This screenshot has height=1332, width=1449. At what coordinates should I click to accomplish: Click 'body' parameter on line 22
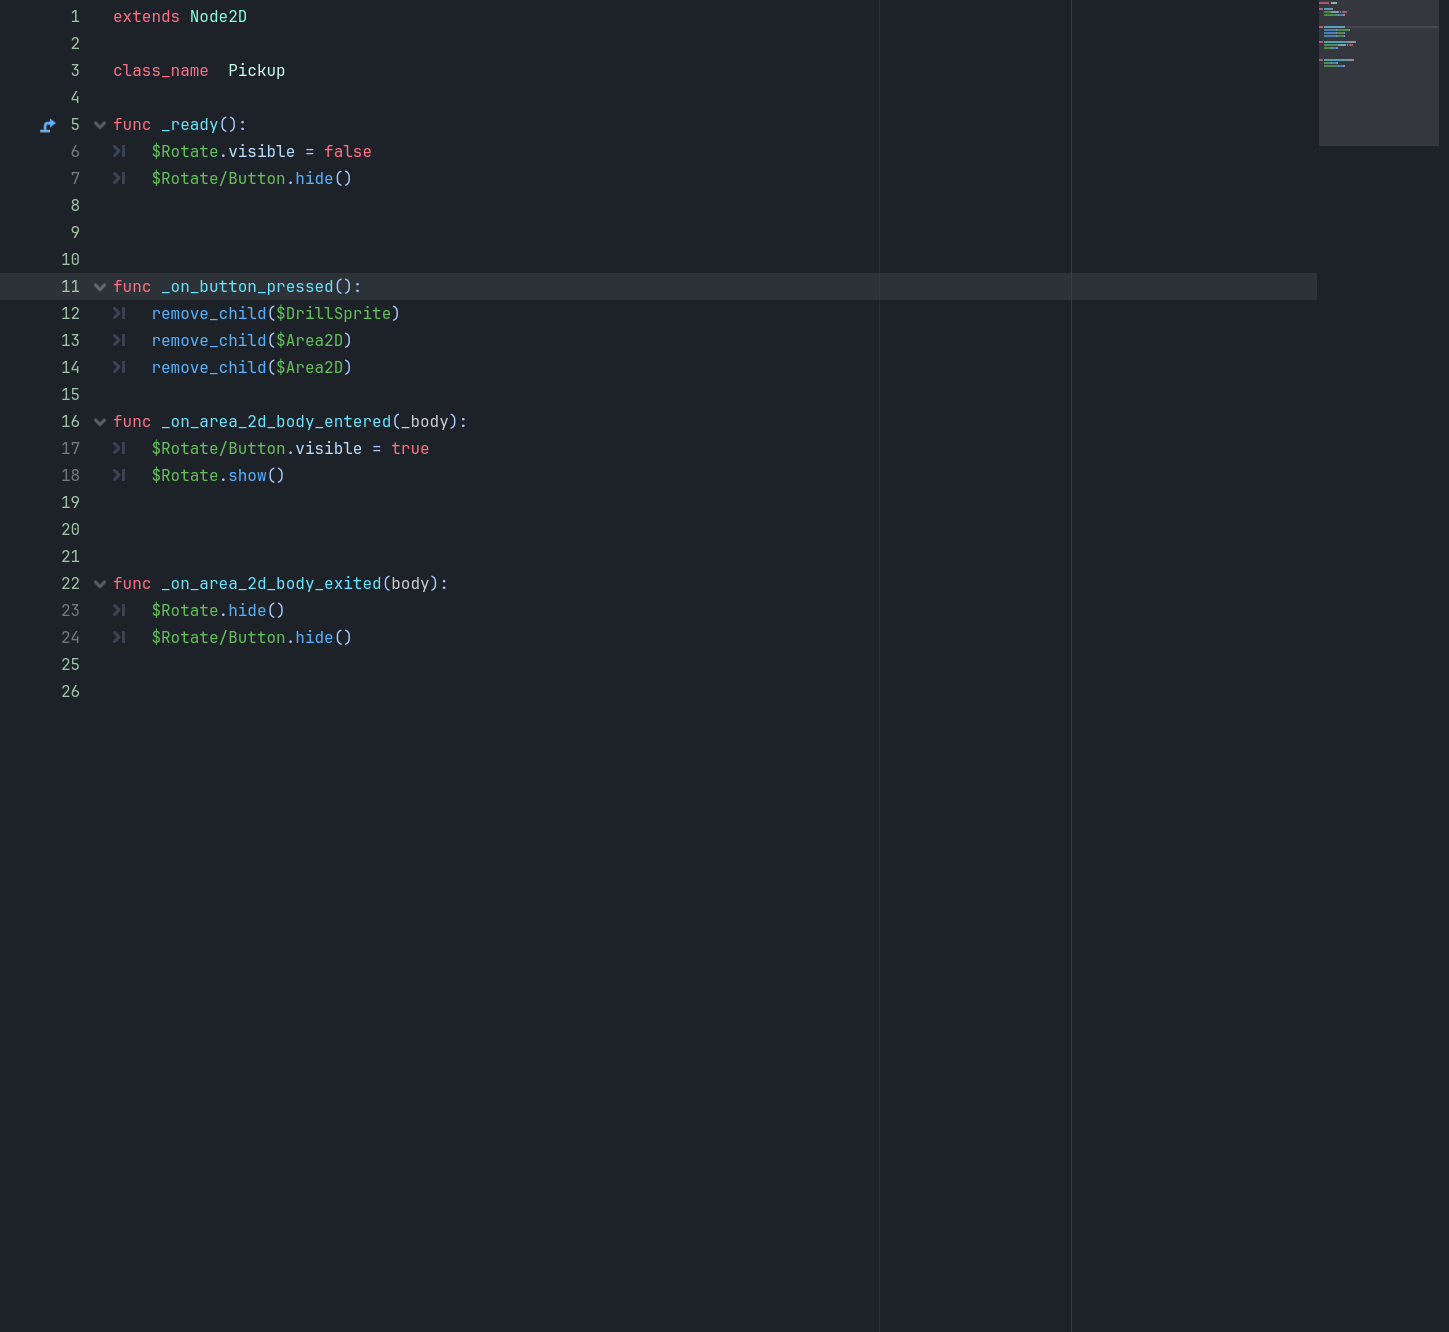coord(410,584)
